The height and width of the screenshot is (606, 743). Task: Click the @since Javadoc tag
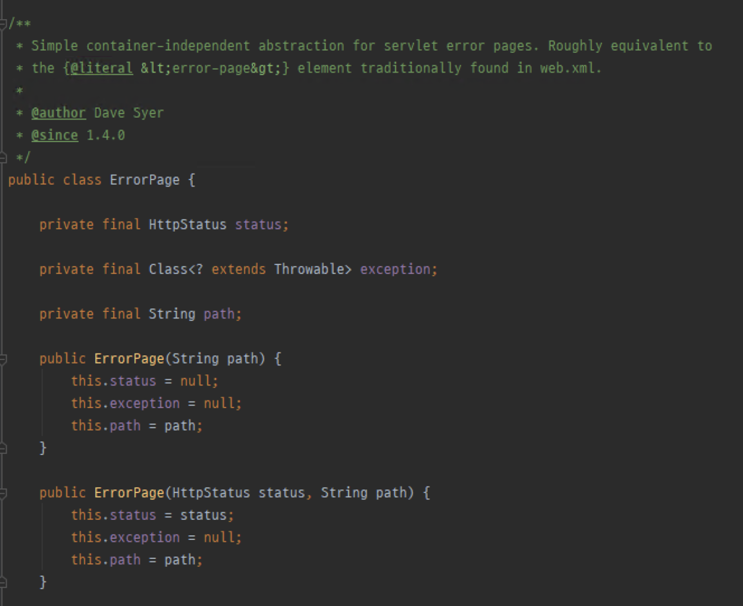click(x=54, y=135)
